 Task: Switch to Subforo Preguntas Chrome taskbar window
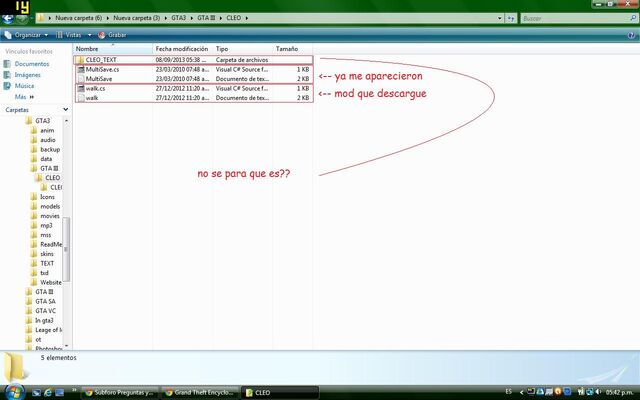120,393
